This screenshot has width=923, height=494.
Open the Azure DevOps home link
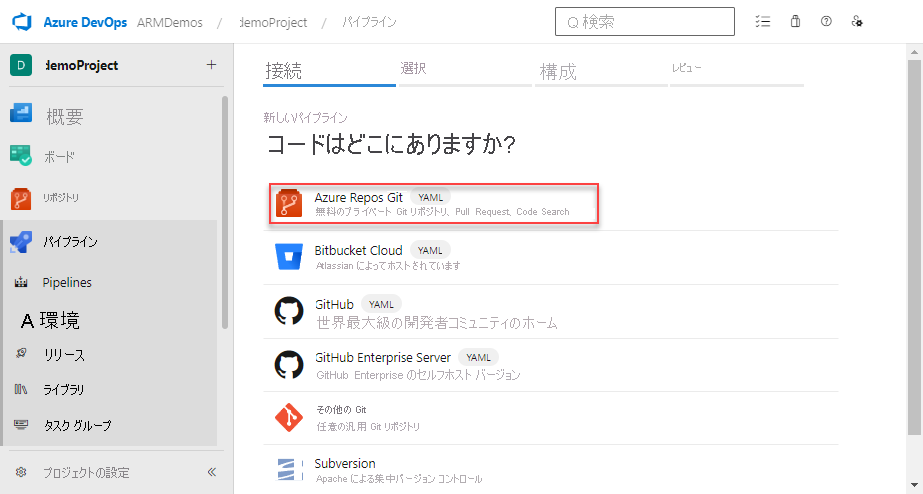click(x=85, y=22)
